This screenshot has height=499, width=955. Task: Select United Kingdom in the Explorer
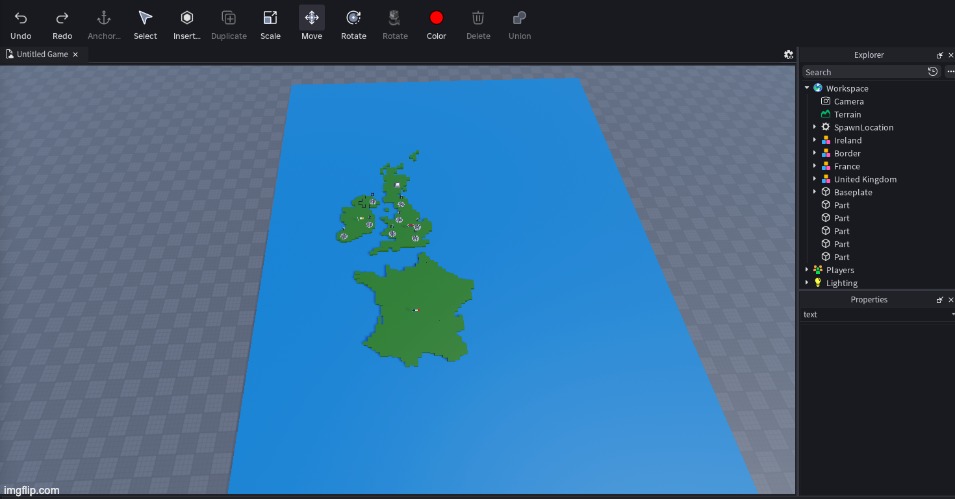click(865, 179)
